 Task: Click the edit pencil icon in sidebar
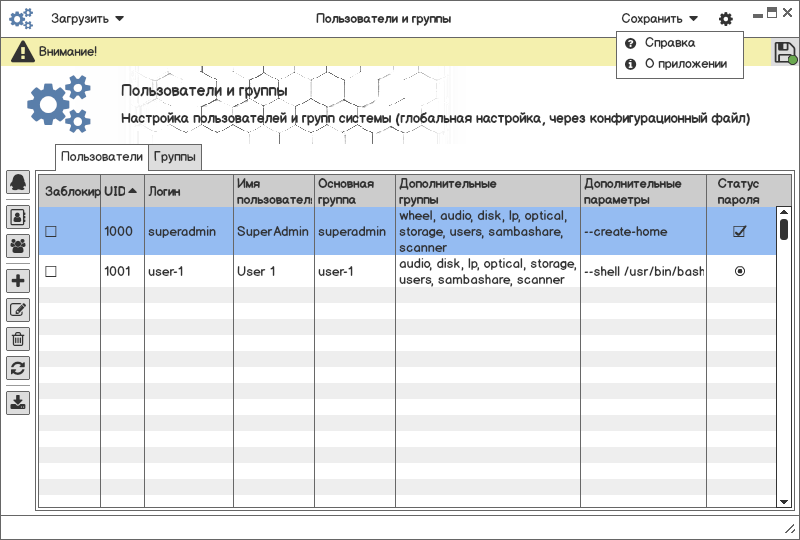[x=18, y=310]
